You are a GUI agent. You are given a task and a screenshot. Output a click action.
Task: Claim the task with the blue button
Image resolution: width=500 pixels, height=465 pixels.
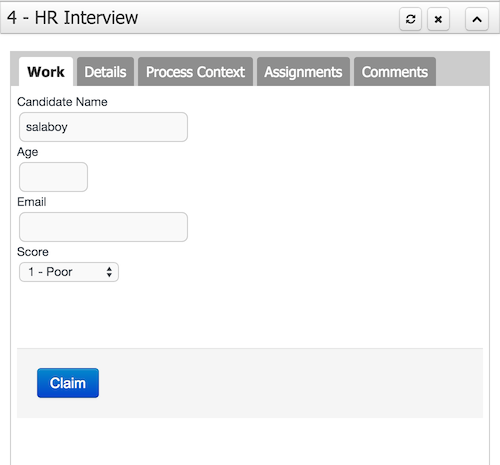68,383
